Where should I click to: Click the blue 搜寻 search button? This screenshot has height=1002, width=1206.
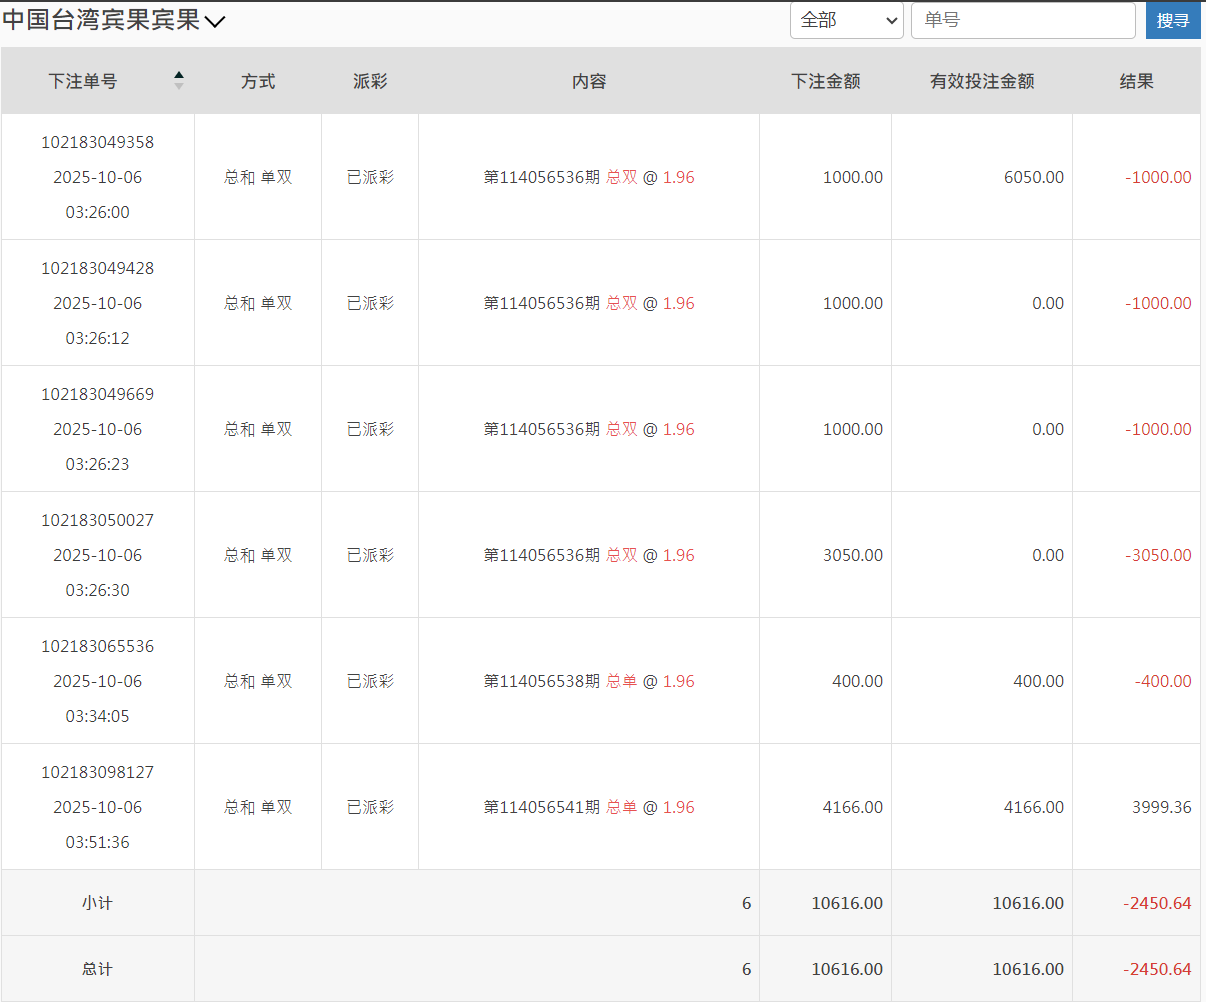1172,20
